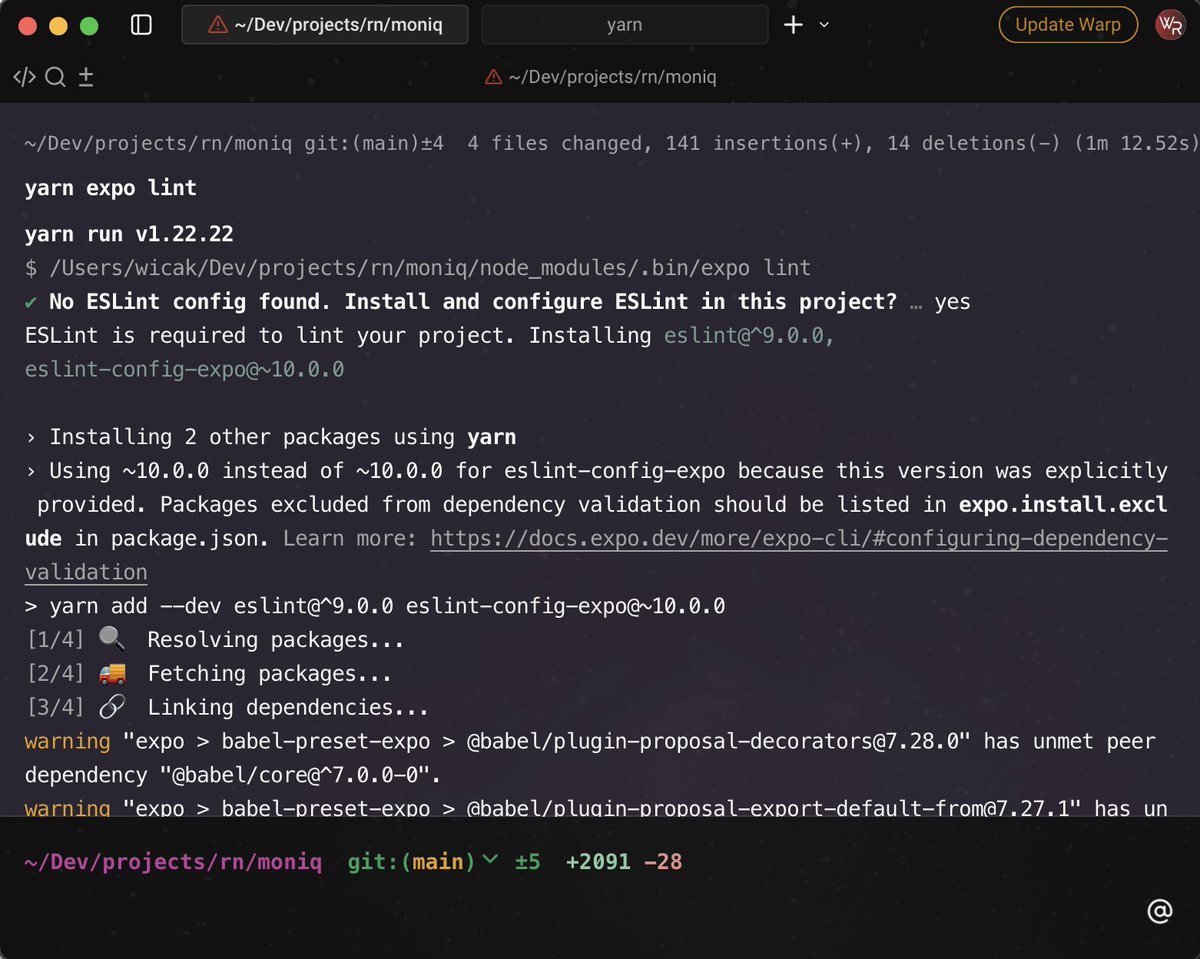Image resolution: width=1200 pixels, height=959 pixels.
Task: Switch to the ~/Dev/projects/rn/moniq tab
Action: click(x=325, y=25)
